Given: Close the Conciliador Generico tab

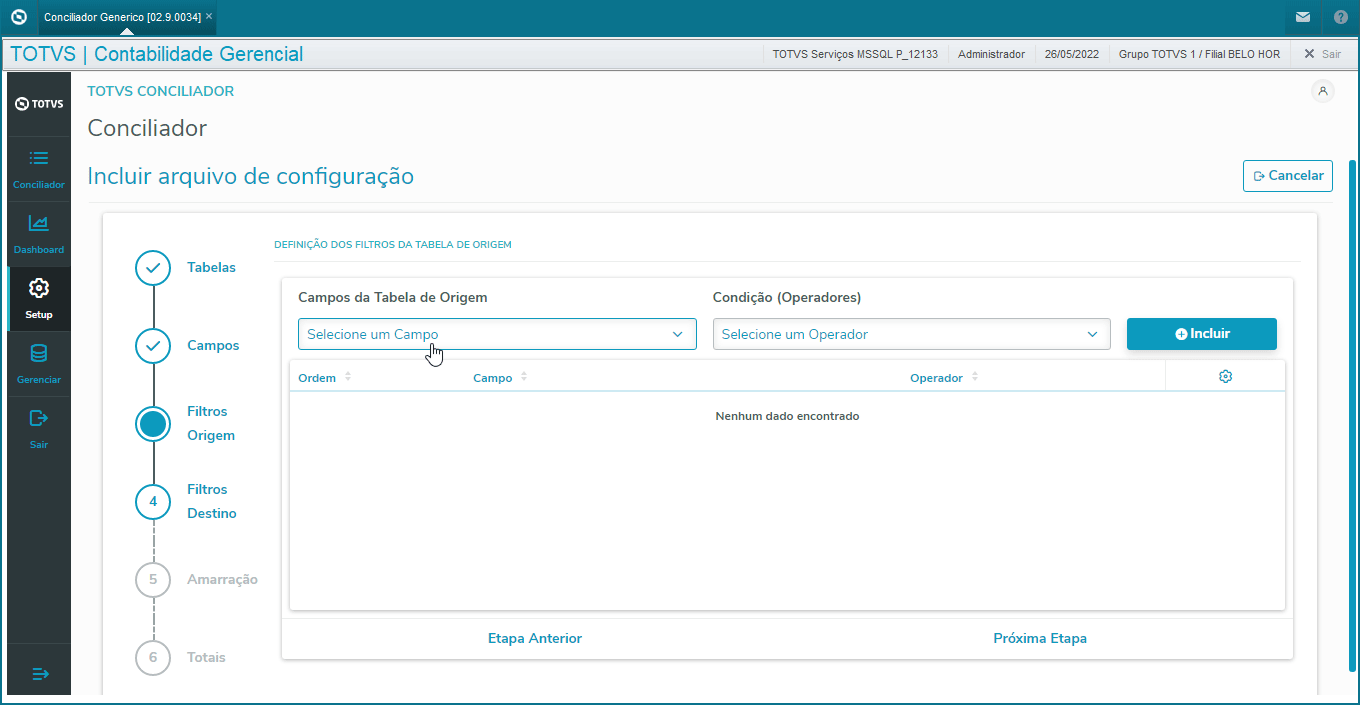Looking at the screenshot, I should pos(209,17).
